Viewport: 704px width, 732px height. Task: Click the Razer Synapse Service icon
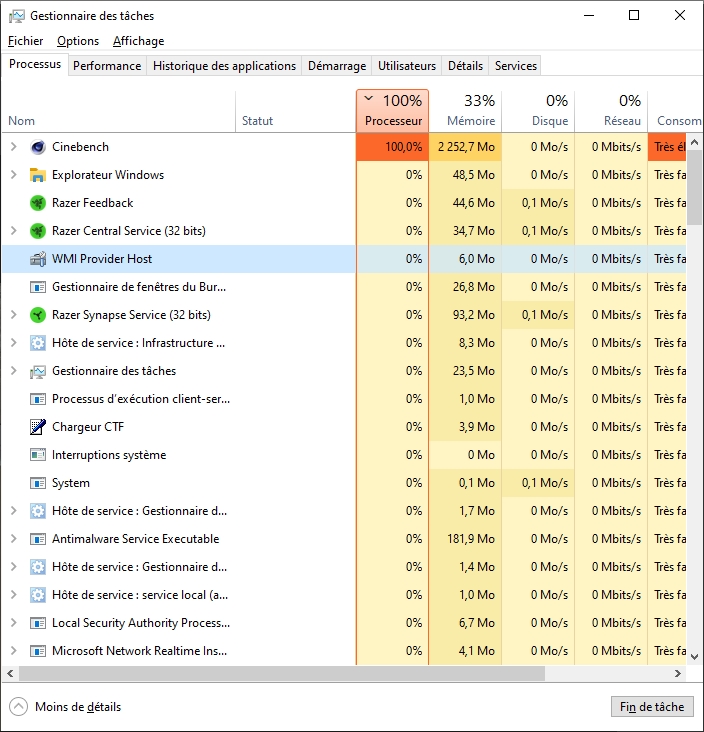38,315
